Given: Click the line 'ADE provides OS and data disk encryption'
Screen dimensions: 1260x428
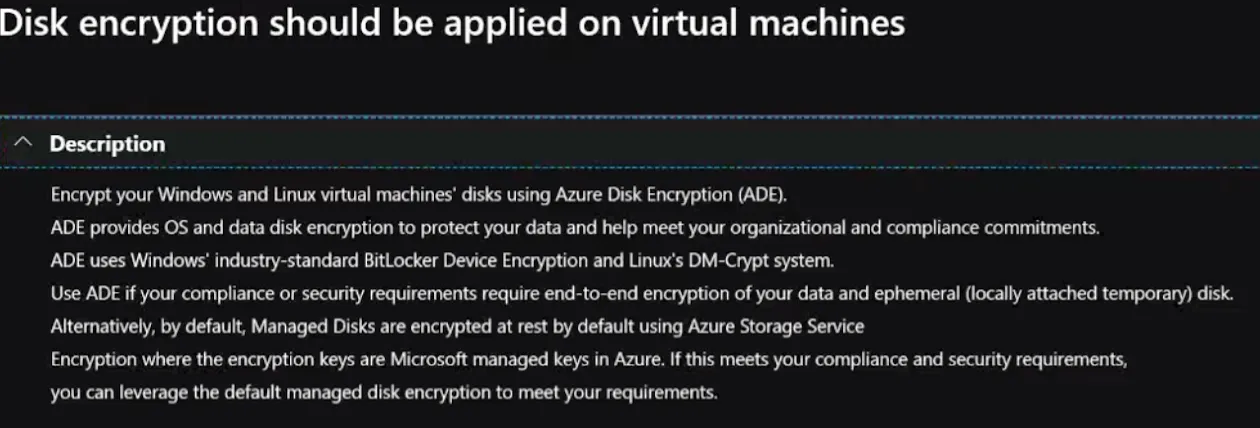Looking at the screenshot, I should (575, 227).
